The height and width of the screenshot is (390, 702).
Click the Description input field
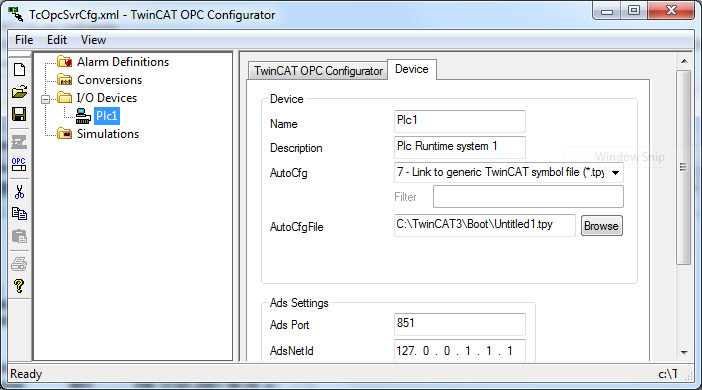(x=459, y=147)
